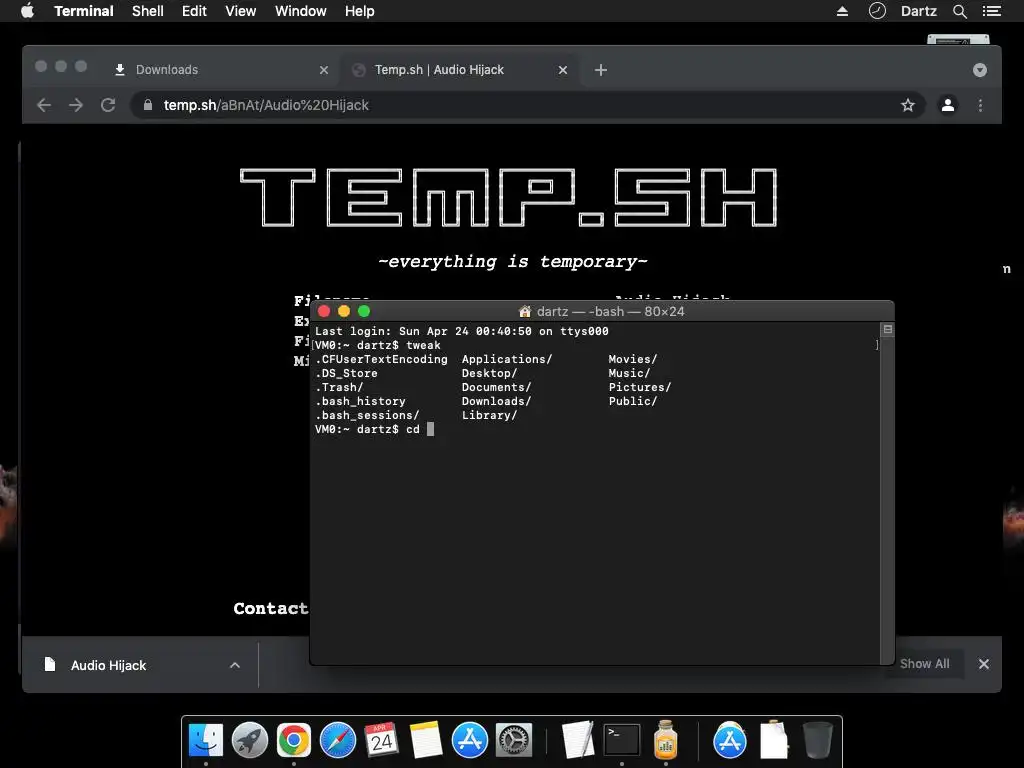Close the Chrome downloads bar
Screen dimensions: 1024x768
click(984, 664)
